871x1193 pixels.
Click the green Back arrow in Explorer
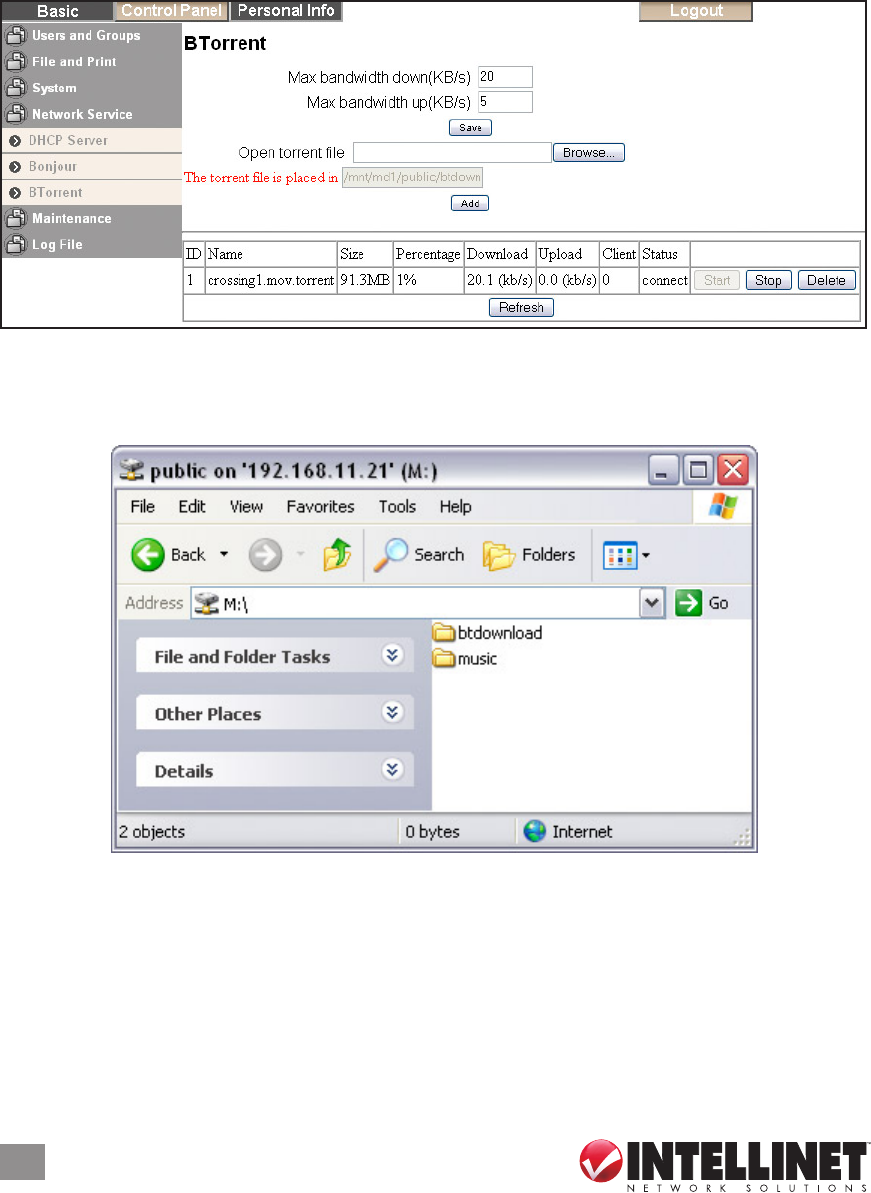point(148,555)
